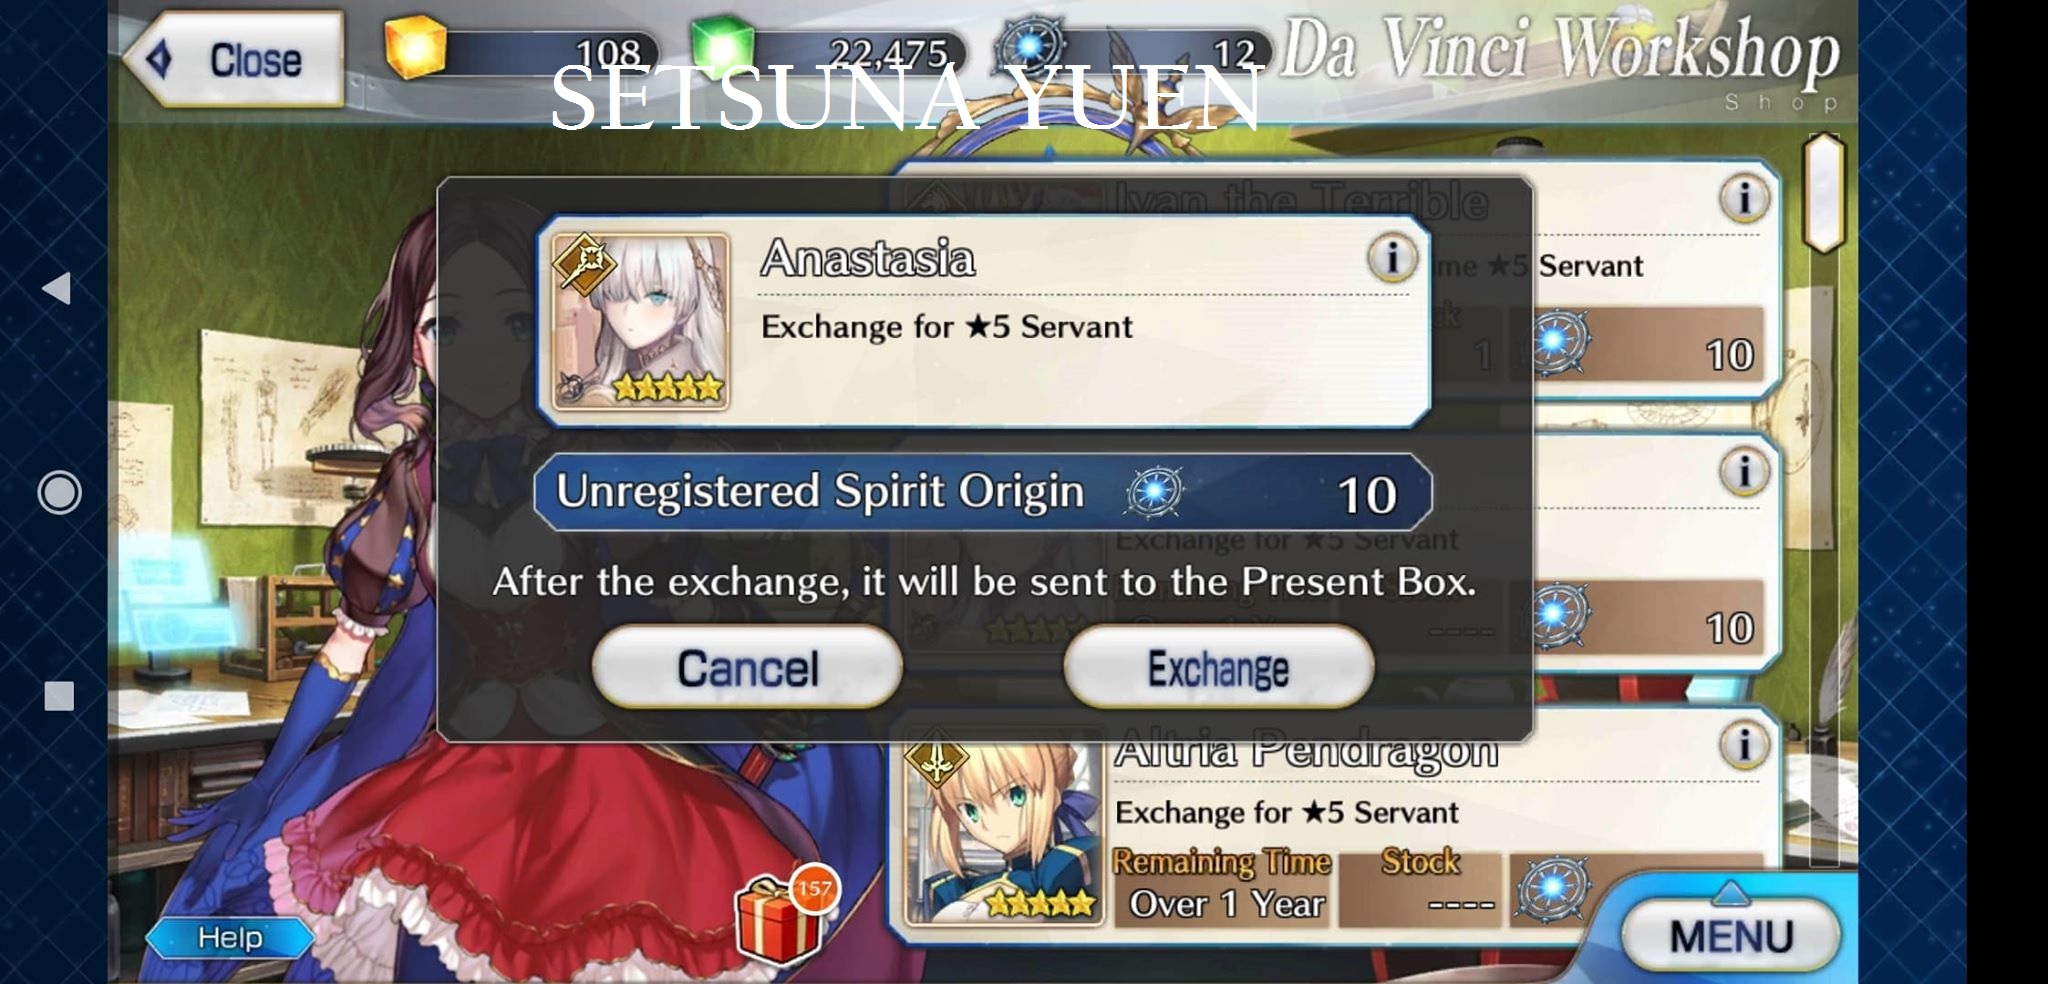Open info for Anastasia in dialog
The height and width of the screenshot is (984, 2048).
point(1391,258)
